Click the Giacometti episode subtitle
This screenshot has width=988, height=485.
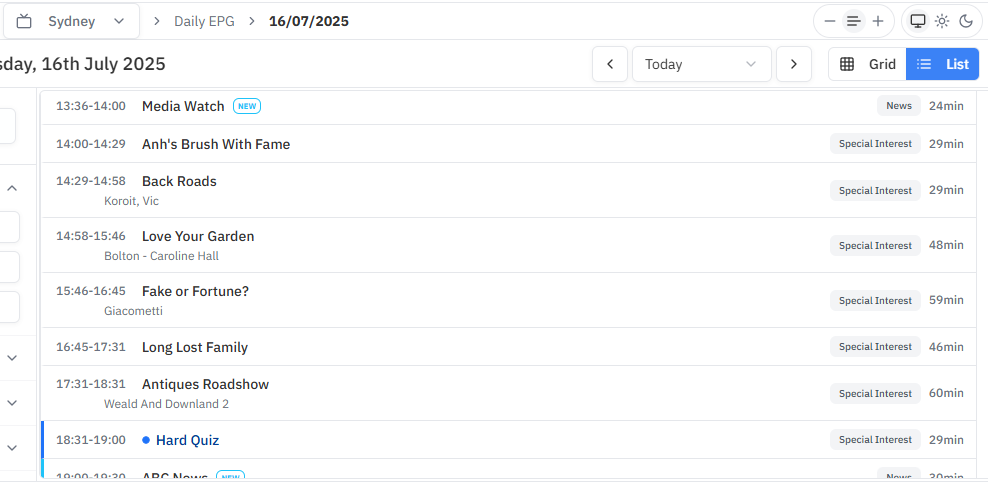point(133,311)
